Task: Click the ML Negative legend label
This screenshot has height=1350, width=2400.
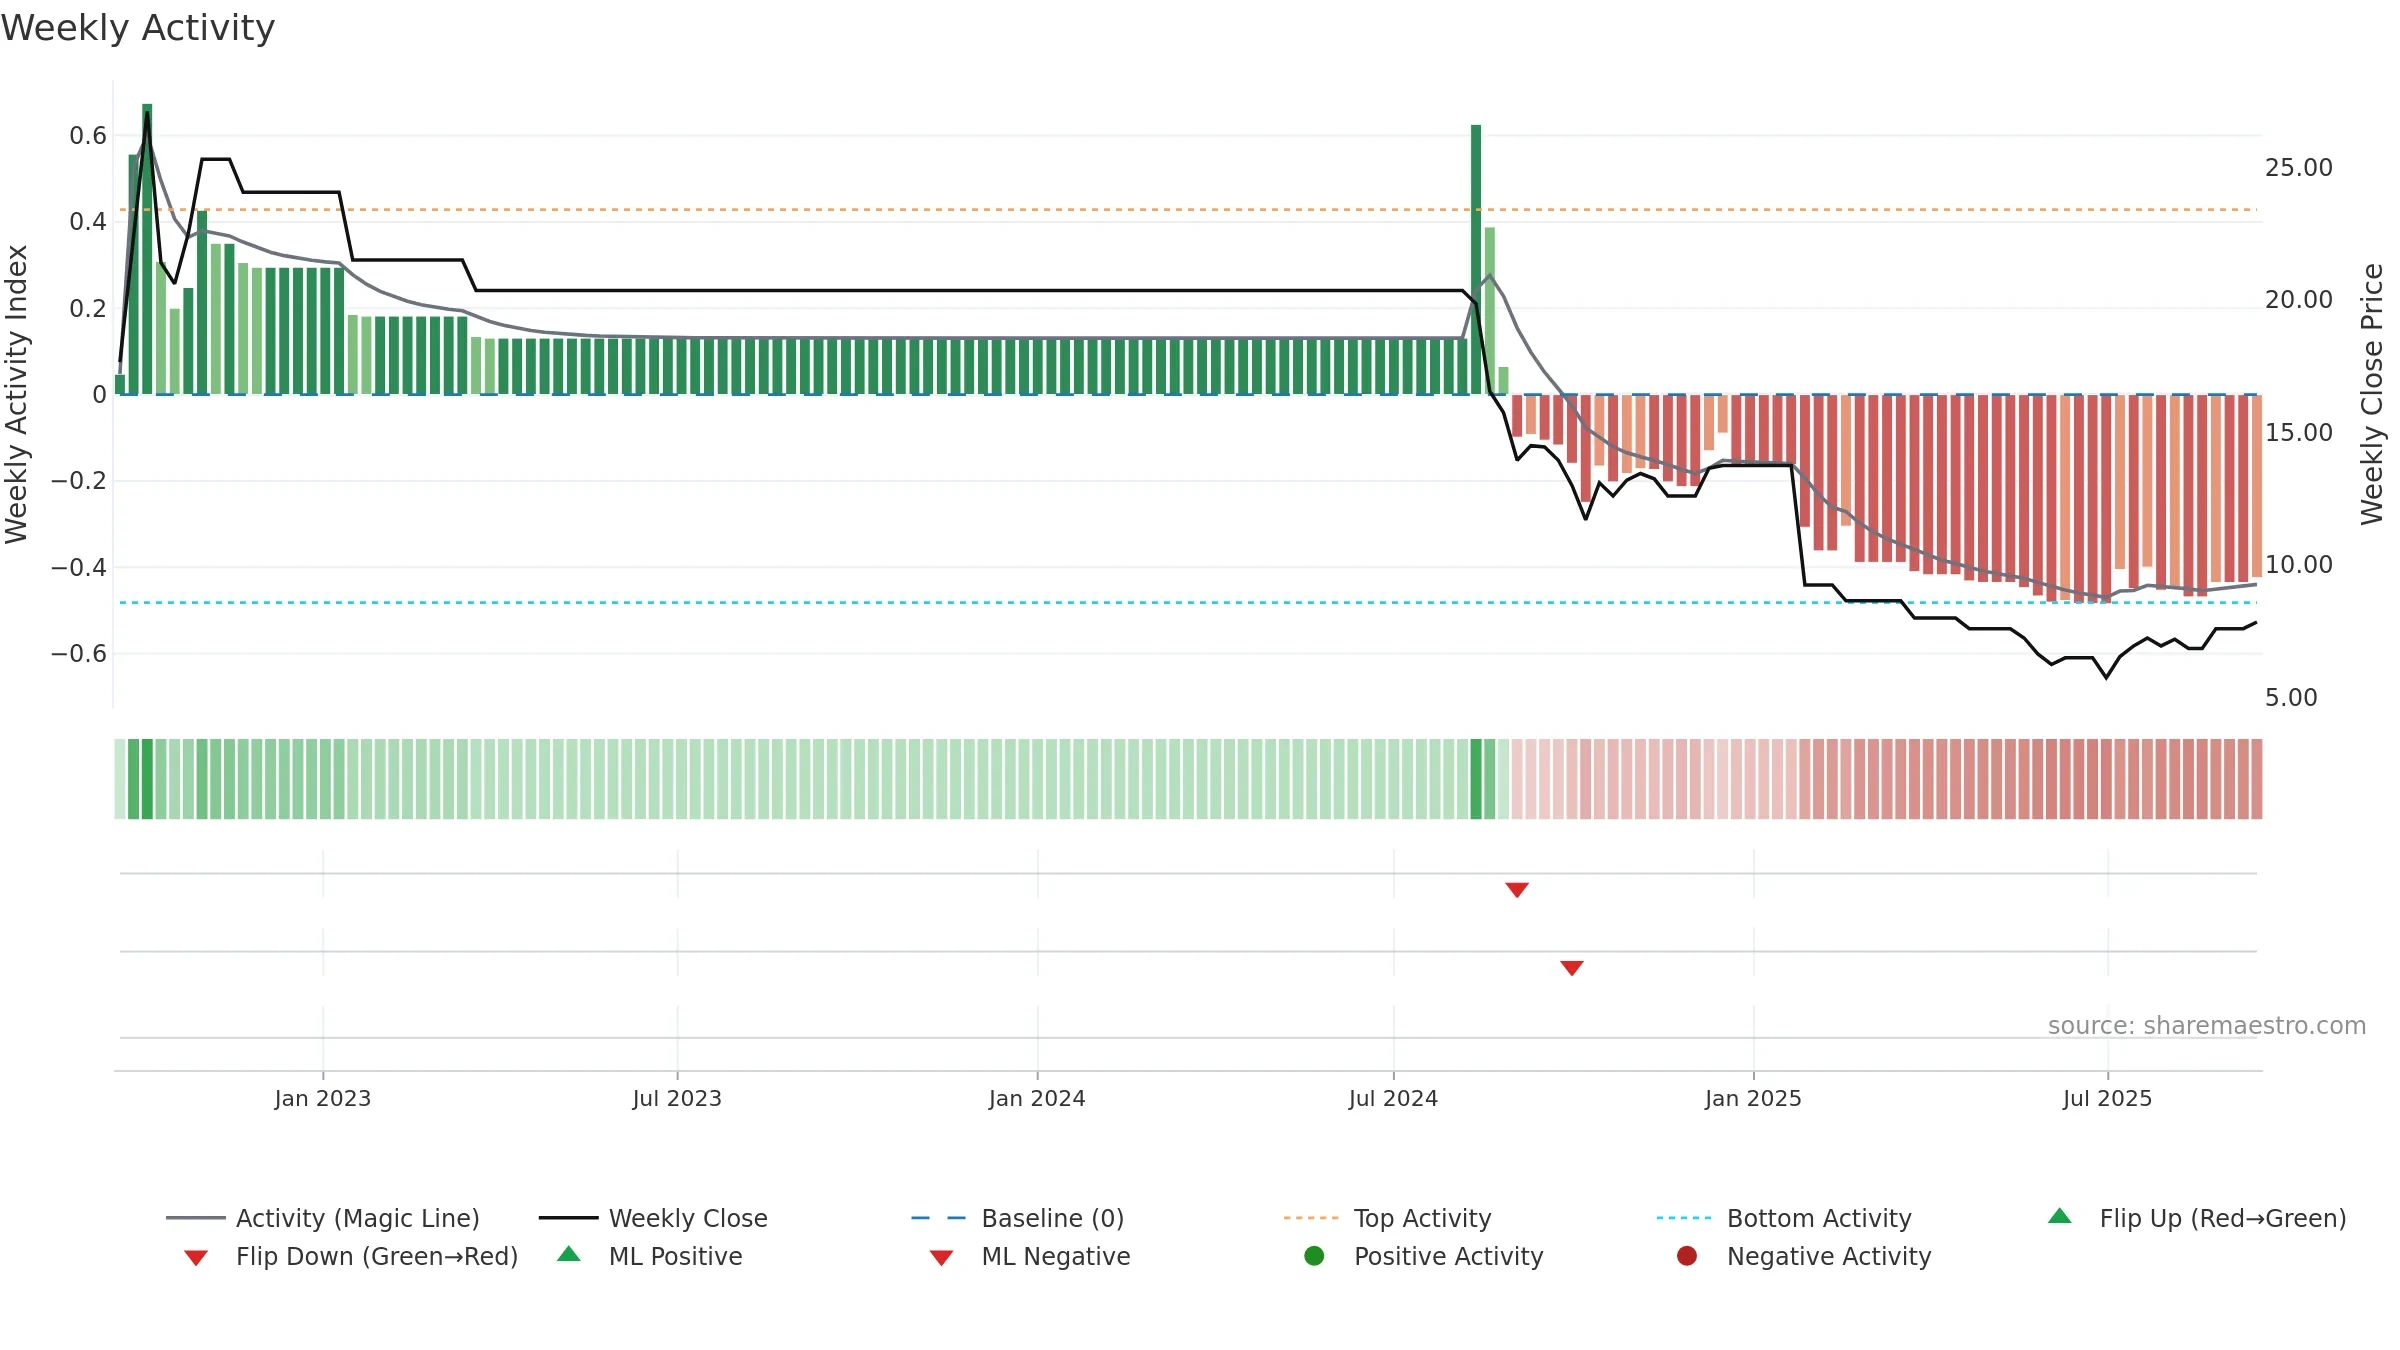Action: coord(1056,1256)
